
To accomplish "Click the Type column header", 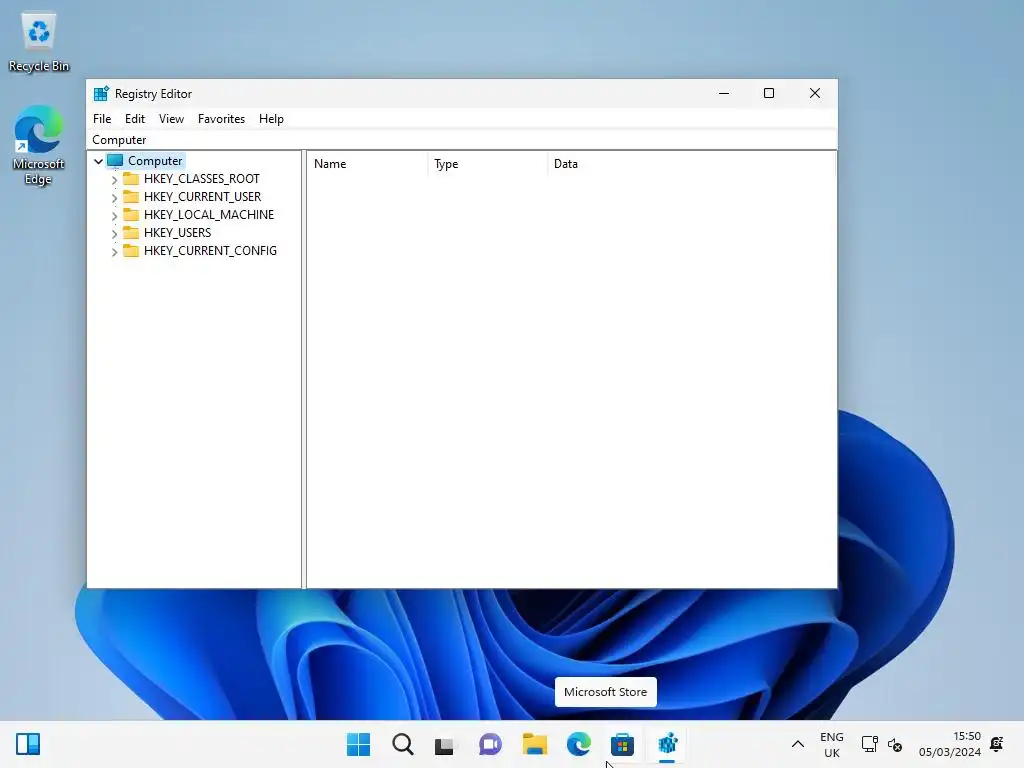I will click(487, 164).
